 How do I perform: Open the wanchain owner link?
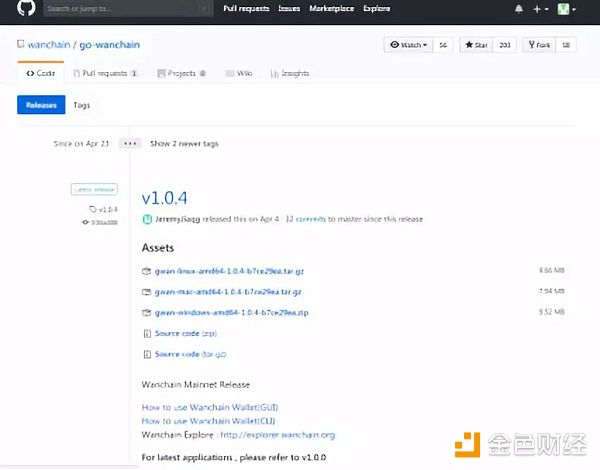point(49,45)
